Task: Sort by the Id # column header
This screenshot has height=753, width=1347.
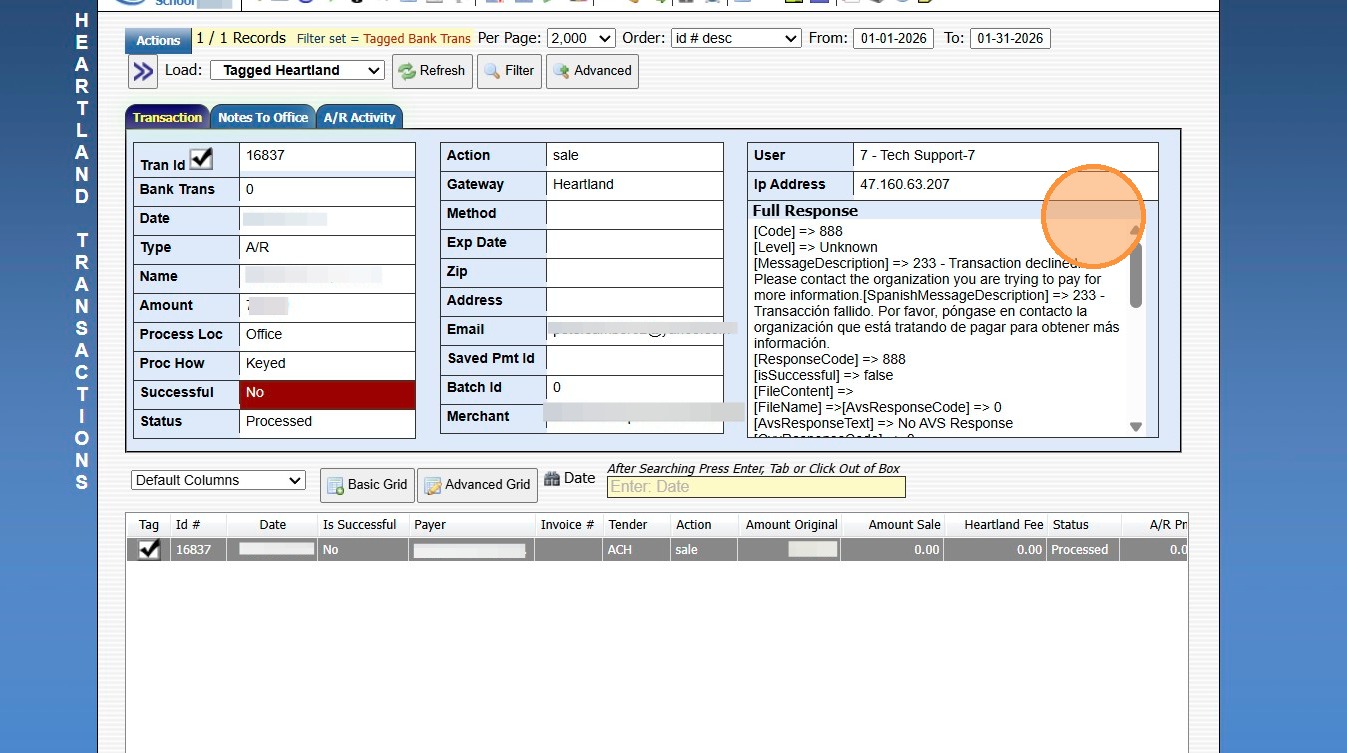Action: pyautogui.click(x=198, y=525)
